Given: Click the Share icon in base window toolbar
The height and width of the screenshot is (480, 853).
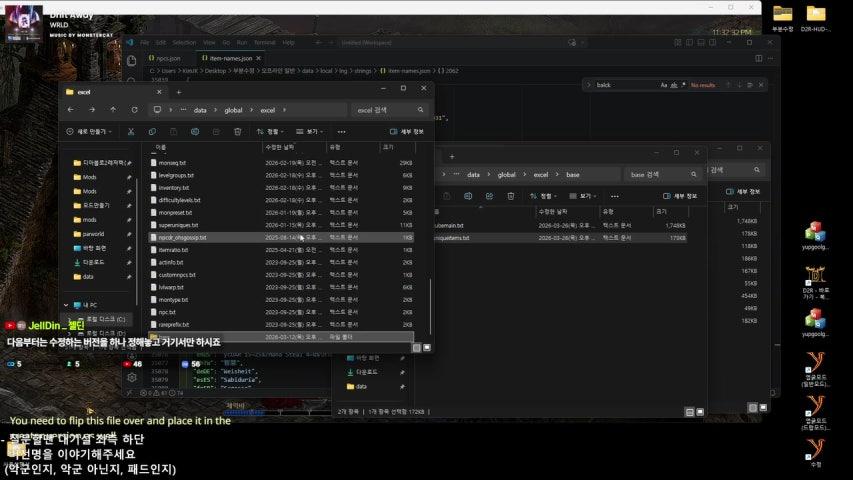Looking at the screenshot, I should (x=490, y=196).
